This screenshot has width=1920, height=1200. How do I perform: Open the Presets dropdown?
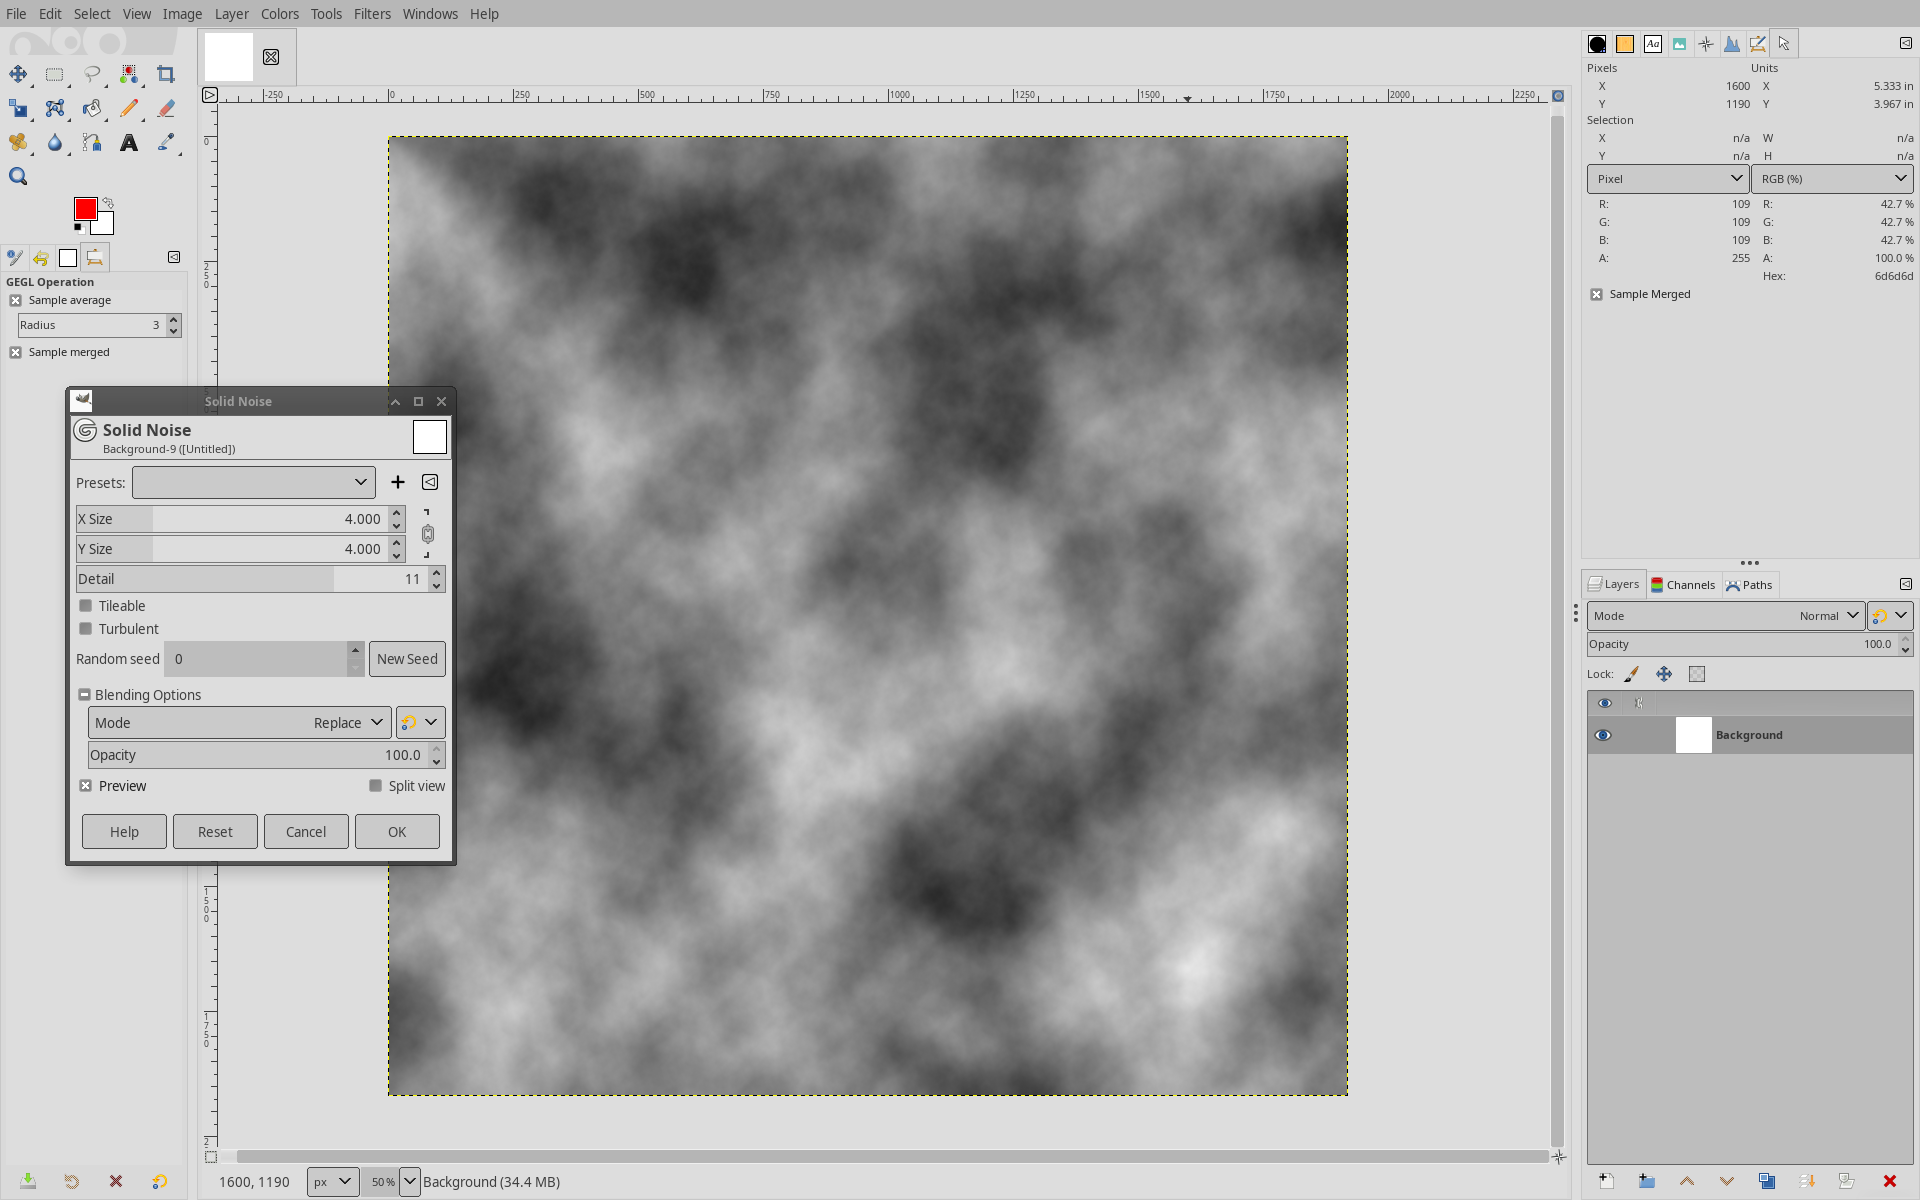[254, 482]
